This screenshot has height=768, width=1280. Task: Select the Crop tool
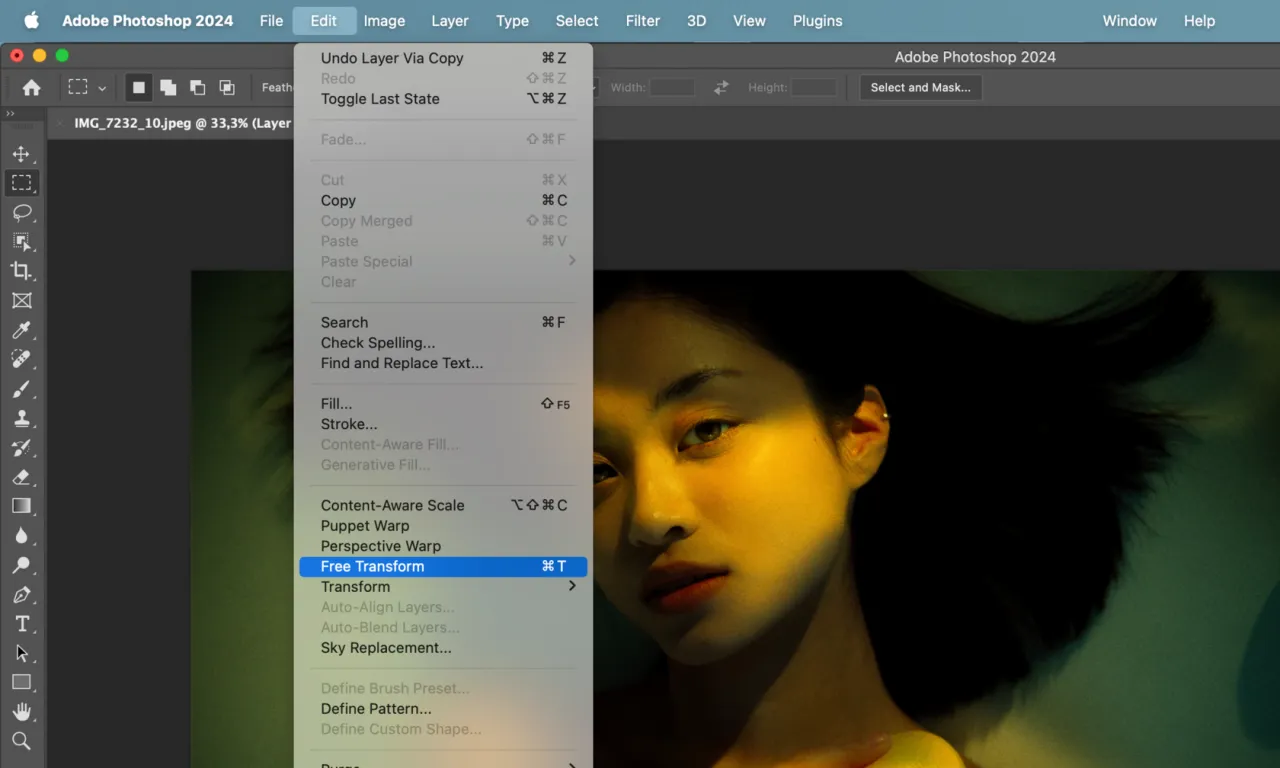[21, 271]
